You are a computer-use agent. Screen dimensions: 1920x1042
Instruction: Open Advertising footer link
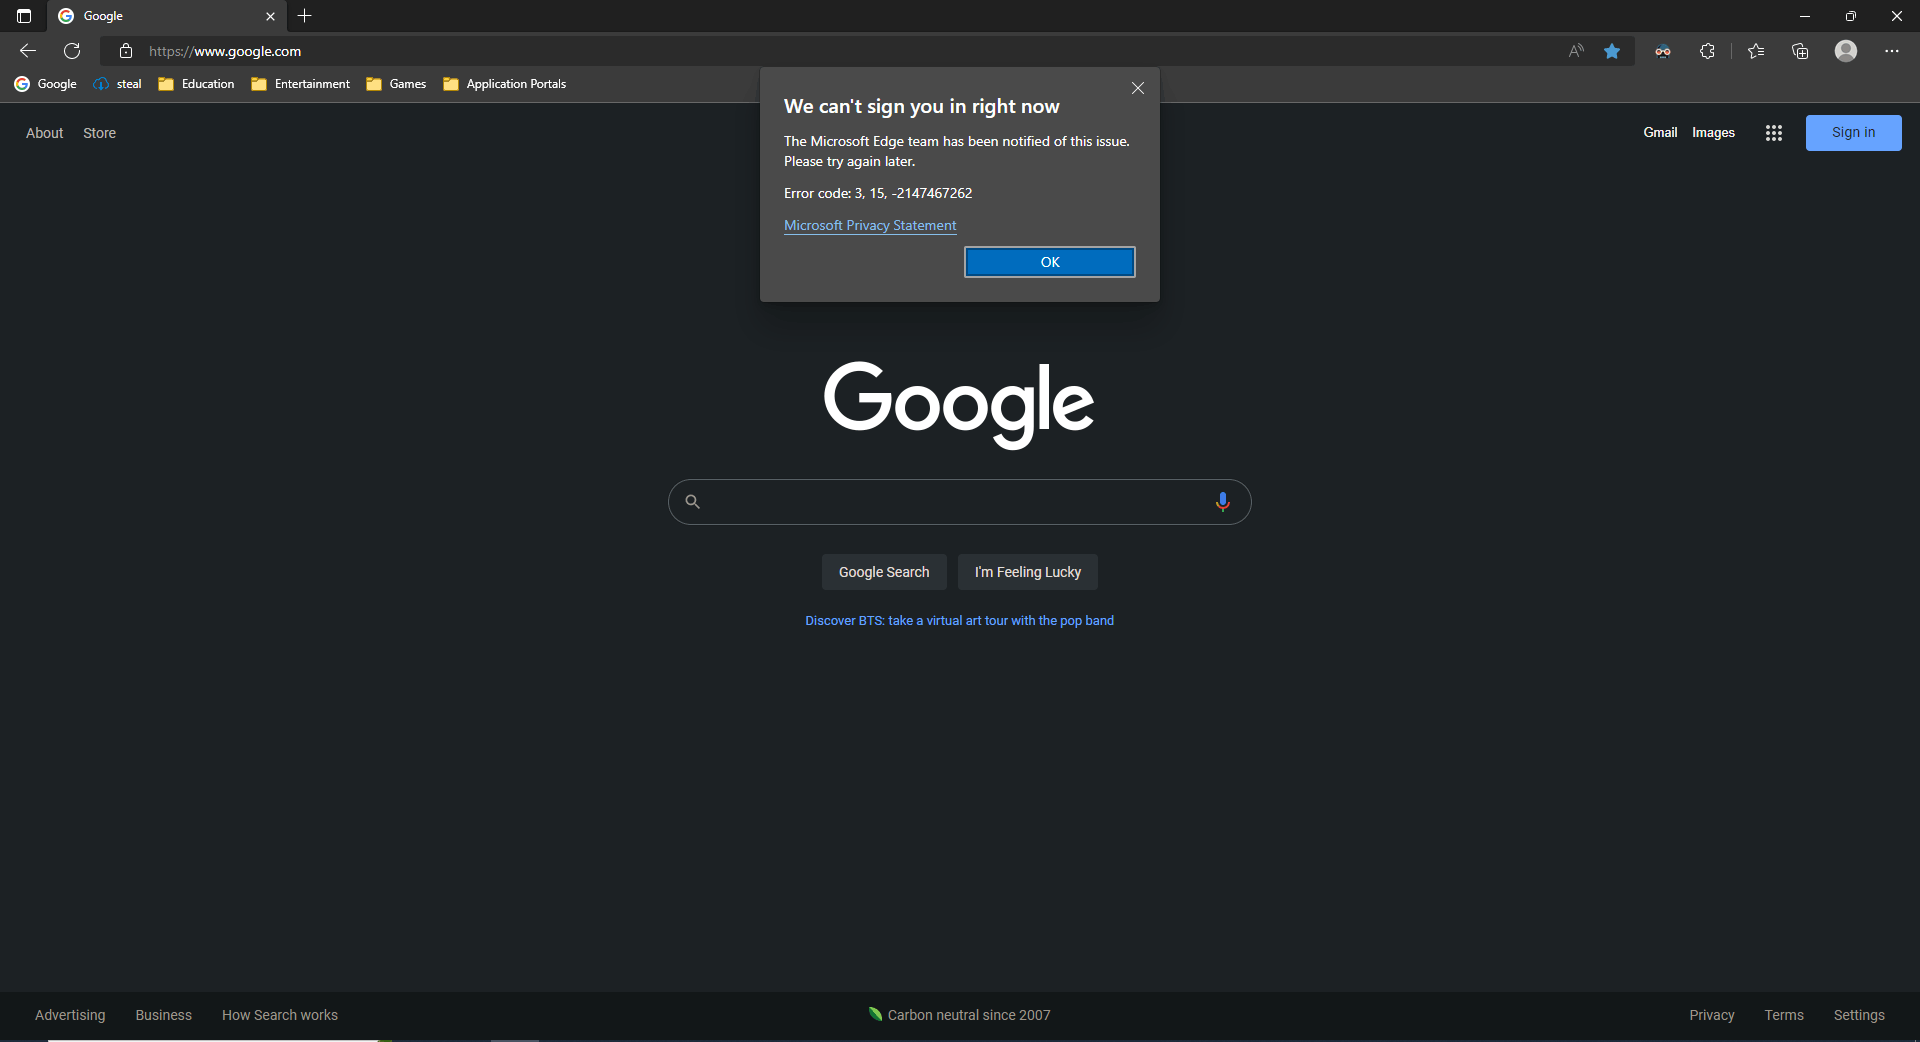[x=70, y=1015]
